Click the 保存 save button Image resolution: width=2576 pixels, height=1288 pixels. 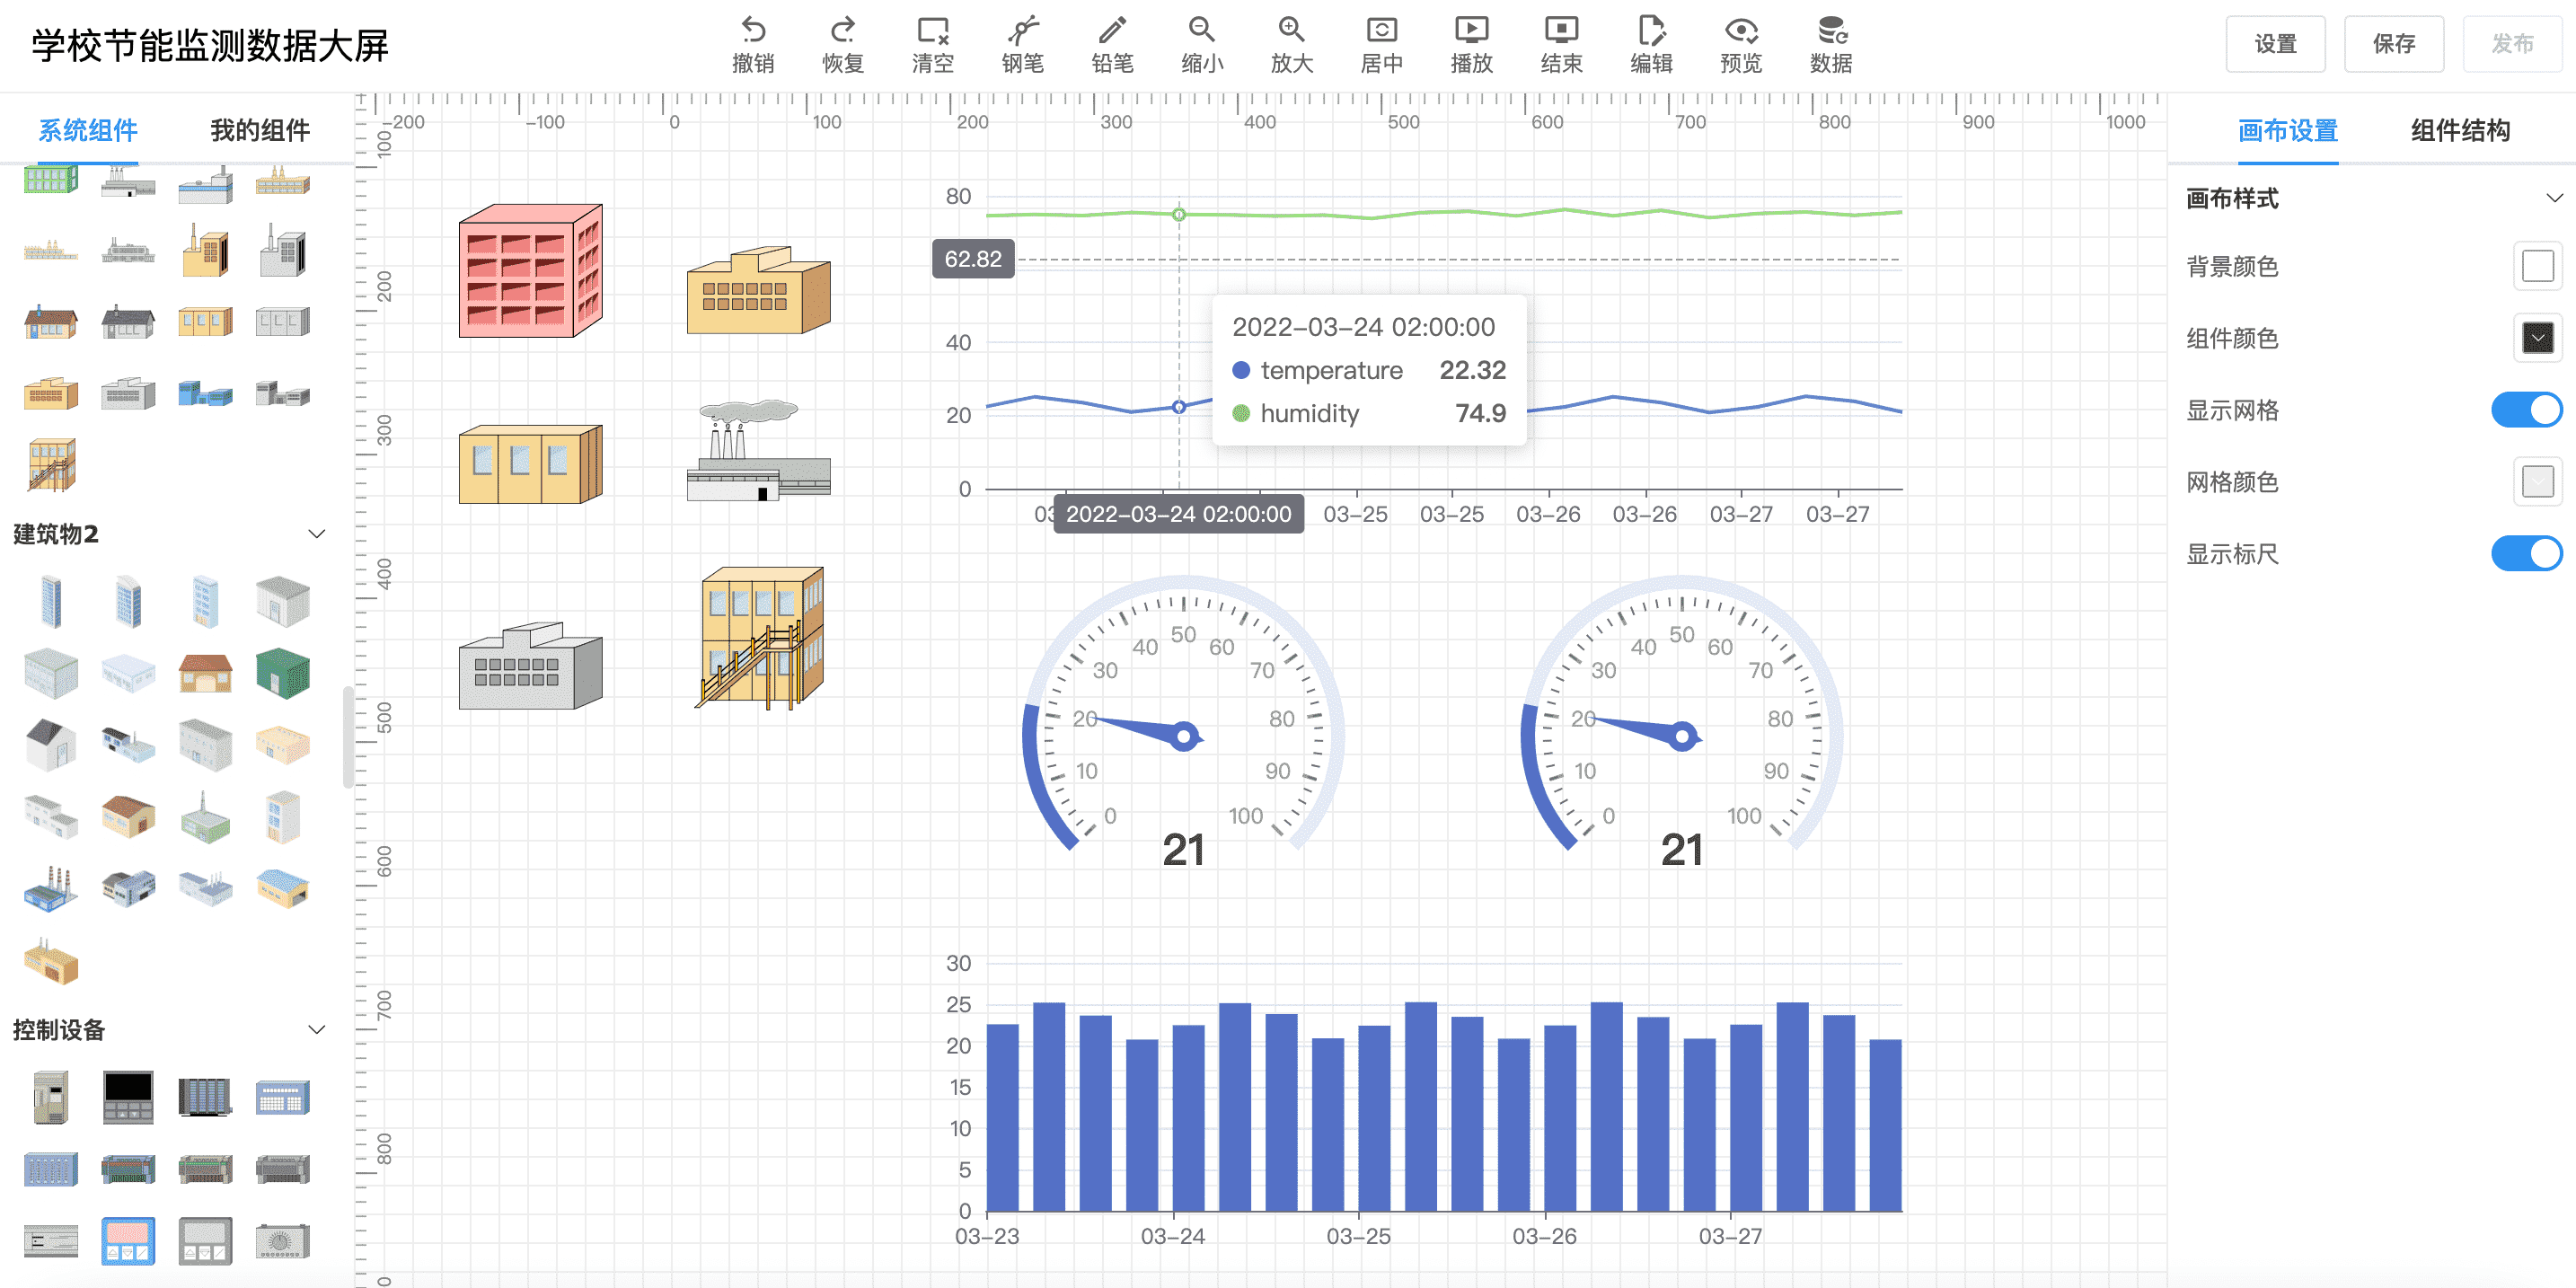(2394, 44)
